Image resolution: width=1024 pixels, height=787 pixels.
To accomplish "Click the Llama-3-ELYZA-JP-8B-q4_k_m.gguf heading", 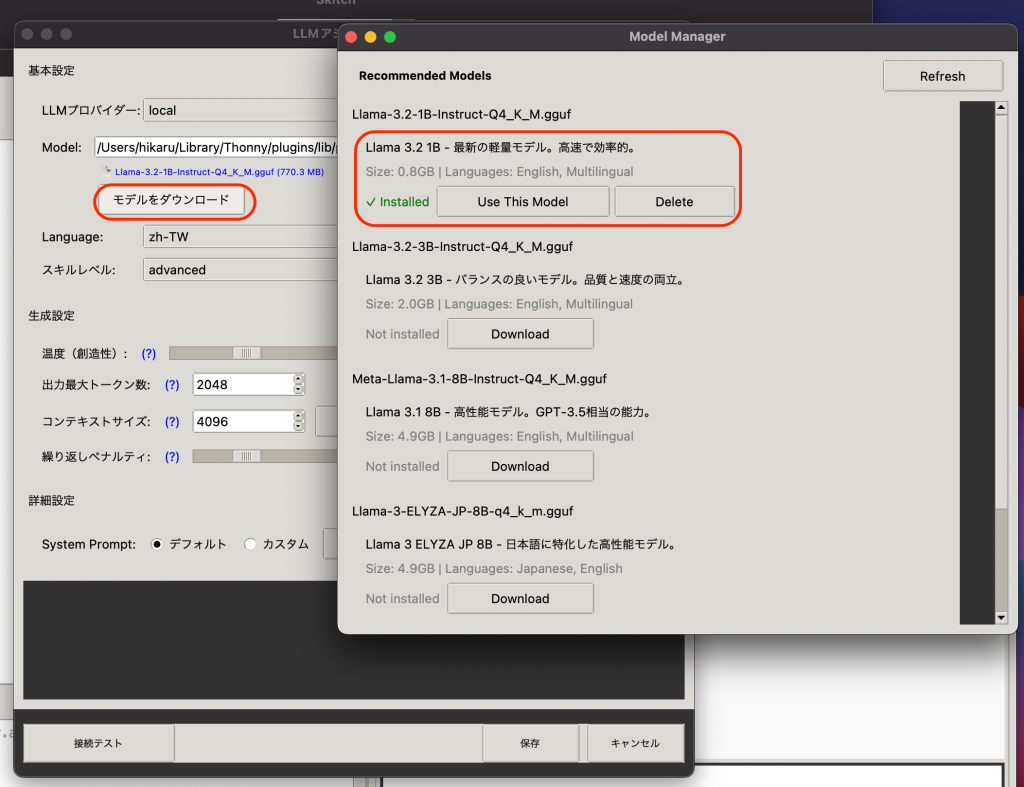I will 462,511.
